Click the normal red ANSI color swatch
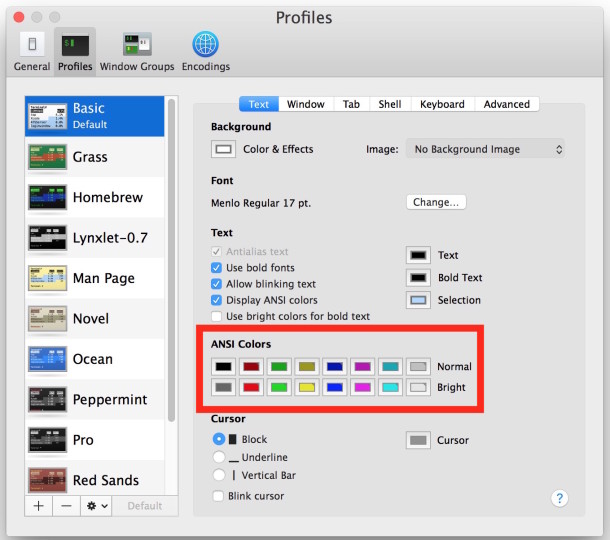 [x=251, y=367]
